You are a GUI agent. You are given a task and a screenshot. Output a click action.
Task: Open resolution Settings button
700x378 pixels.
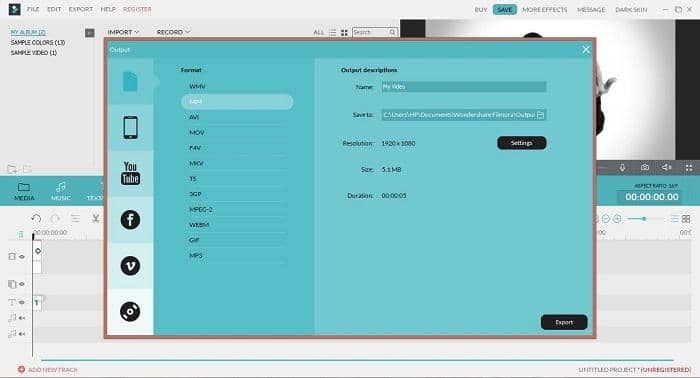[x=521, y=143]
